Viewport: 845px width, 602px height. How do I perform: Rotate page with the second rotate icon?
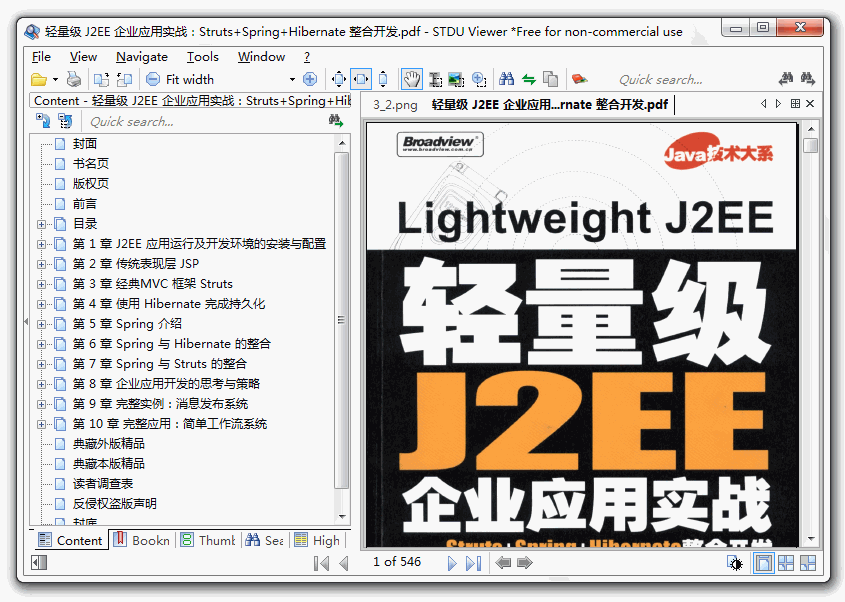pos(124,80)
